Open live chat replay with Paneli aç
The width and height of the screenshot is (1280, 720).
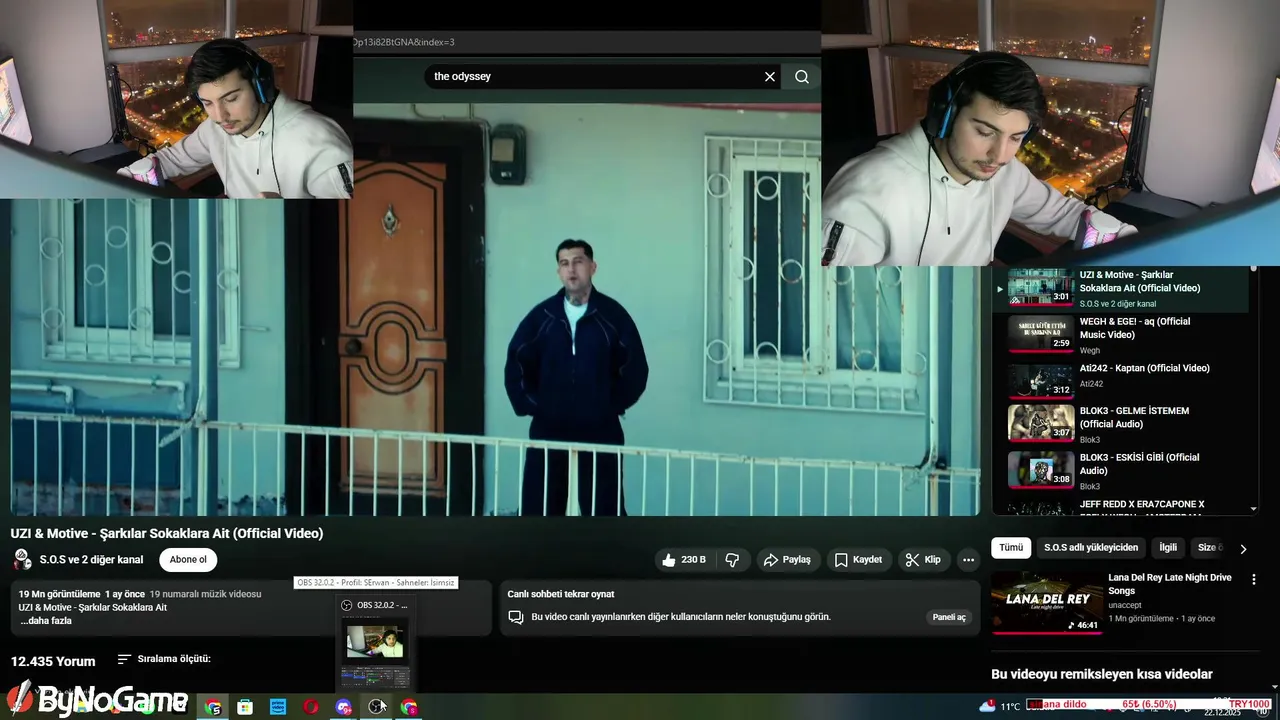click(949, 617)
